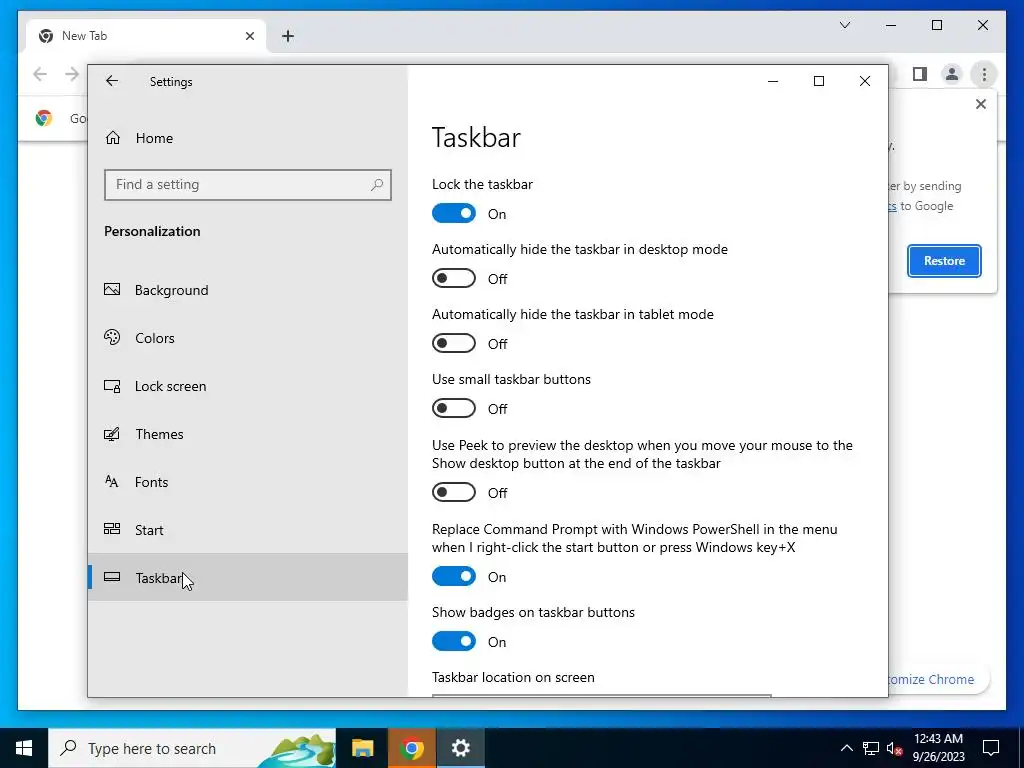1024x768 pixels.
Task: Close the New Tab in Chrome
Action: click(x=249, y=36)
